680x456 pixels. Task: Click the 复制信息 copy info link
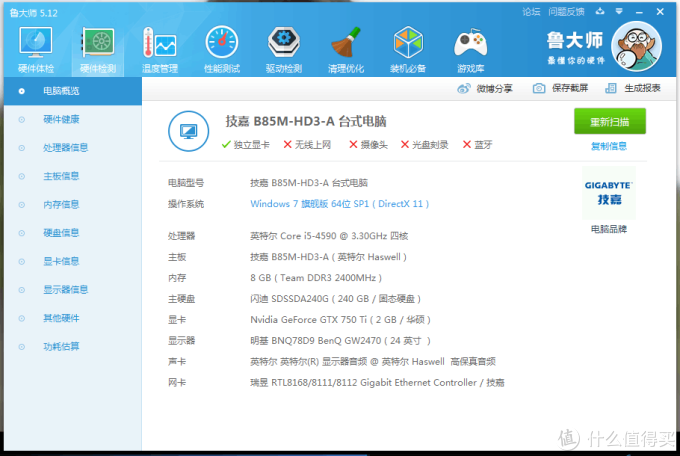(x=609, y=146)
